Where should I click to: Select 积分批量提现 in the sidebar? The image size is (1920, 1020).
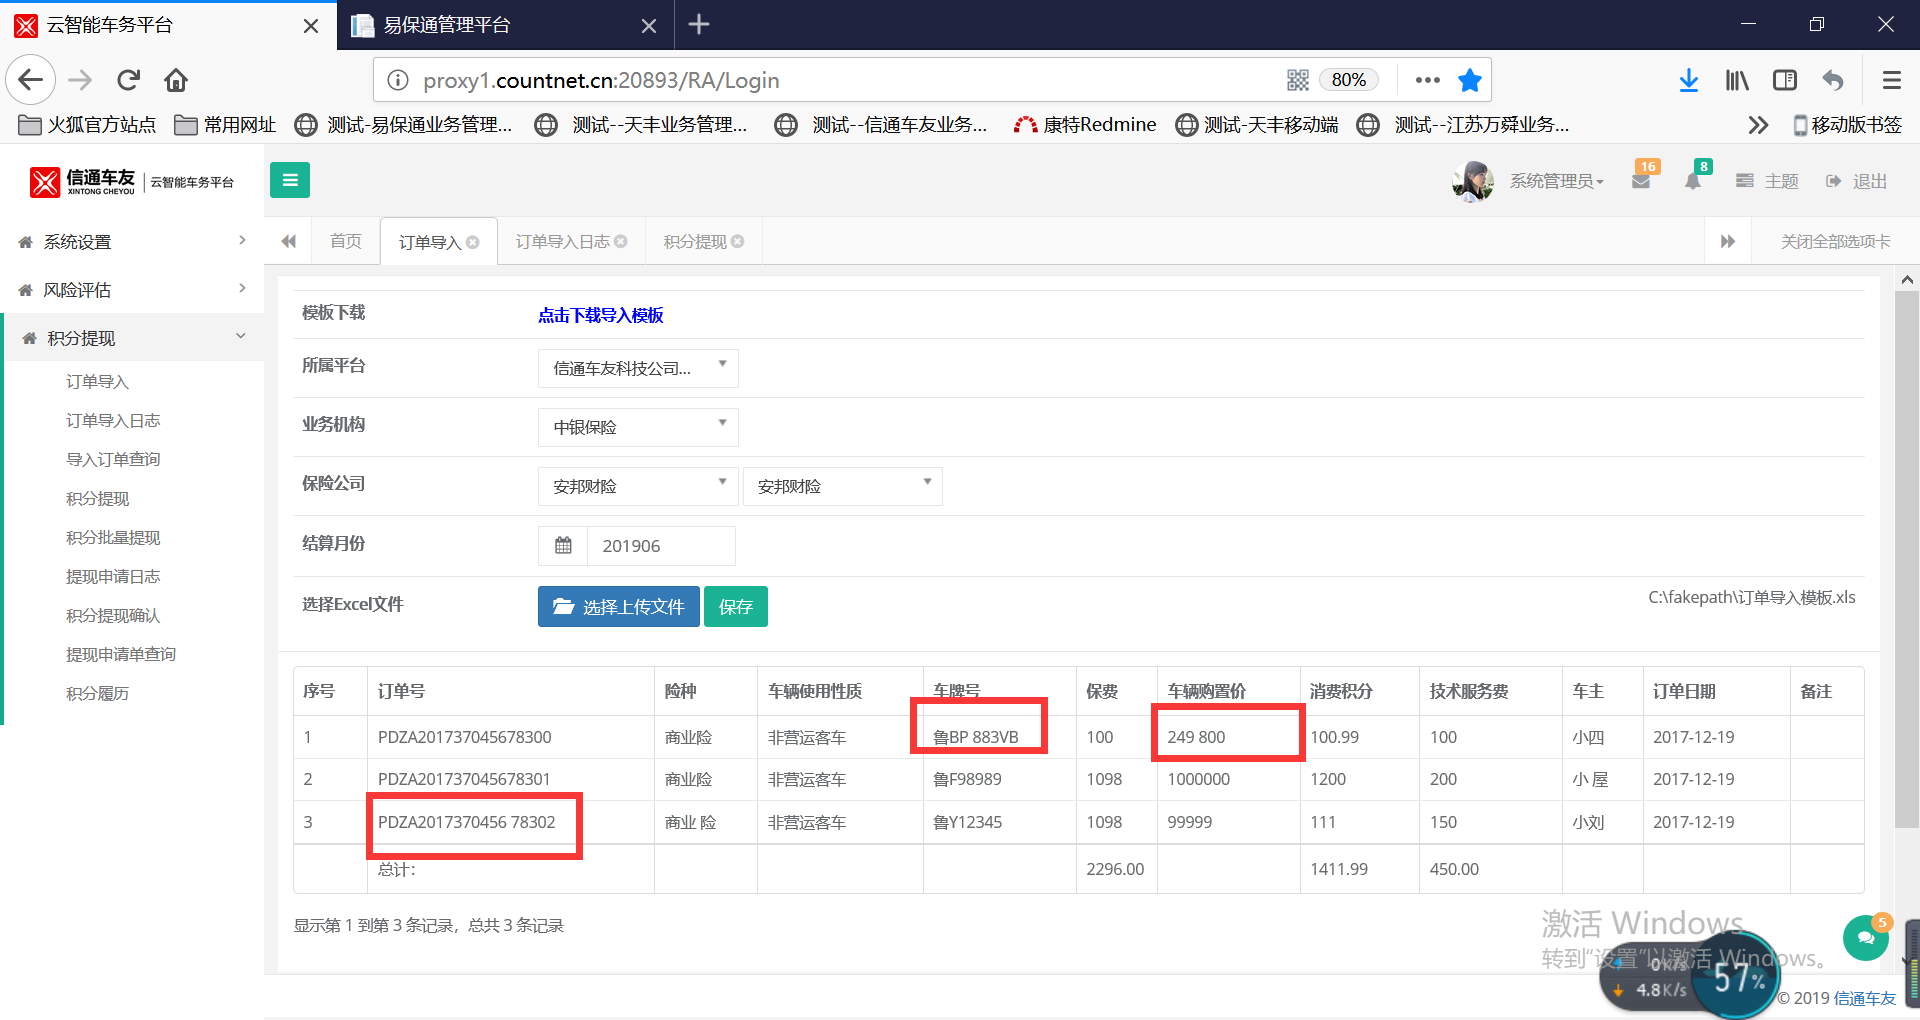coord(113,538)
